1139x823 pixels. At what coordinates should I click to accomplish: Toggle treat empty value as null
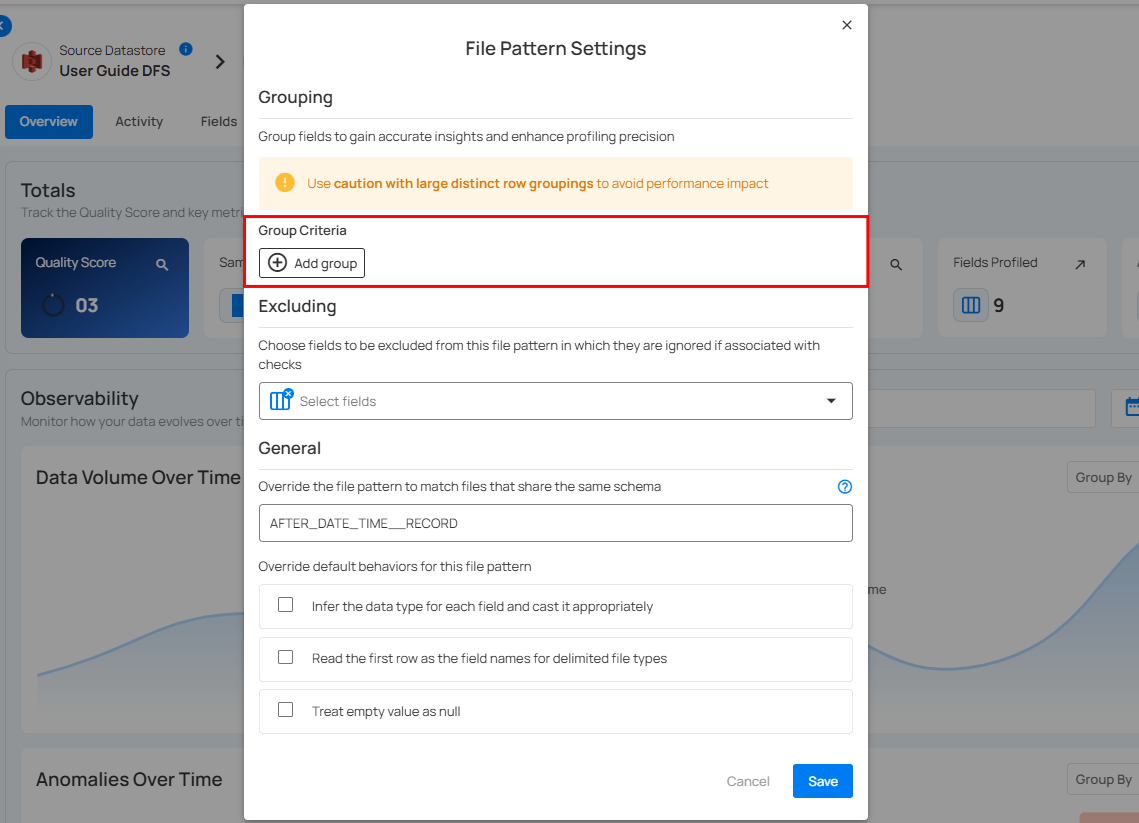tap(286, 710)
